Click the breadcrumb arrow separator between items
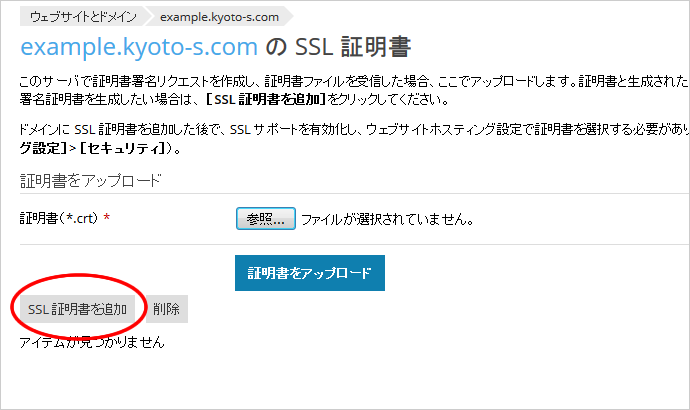The width and height of the screenshot is (690, 410). pyautogui.click(x=148, y=17)
